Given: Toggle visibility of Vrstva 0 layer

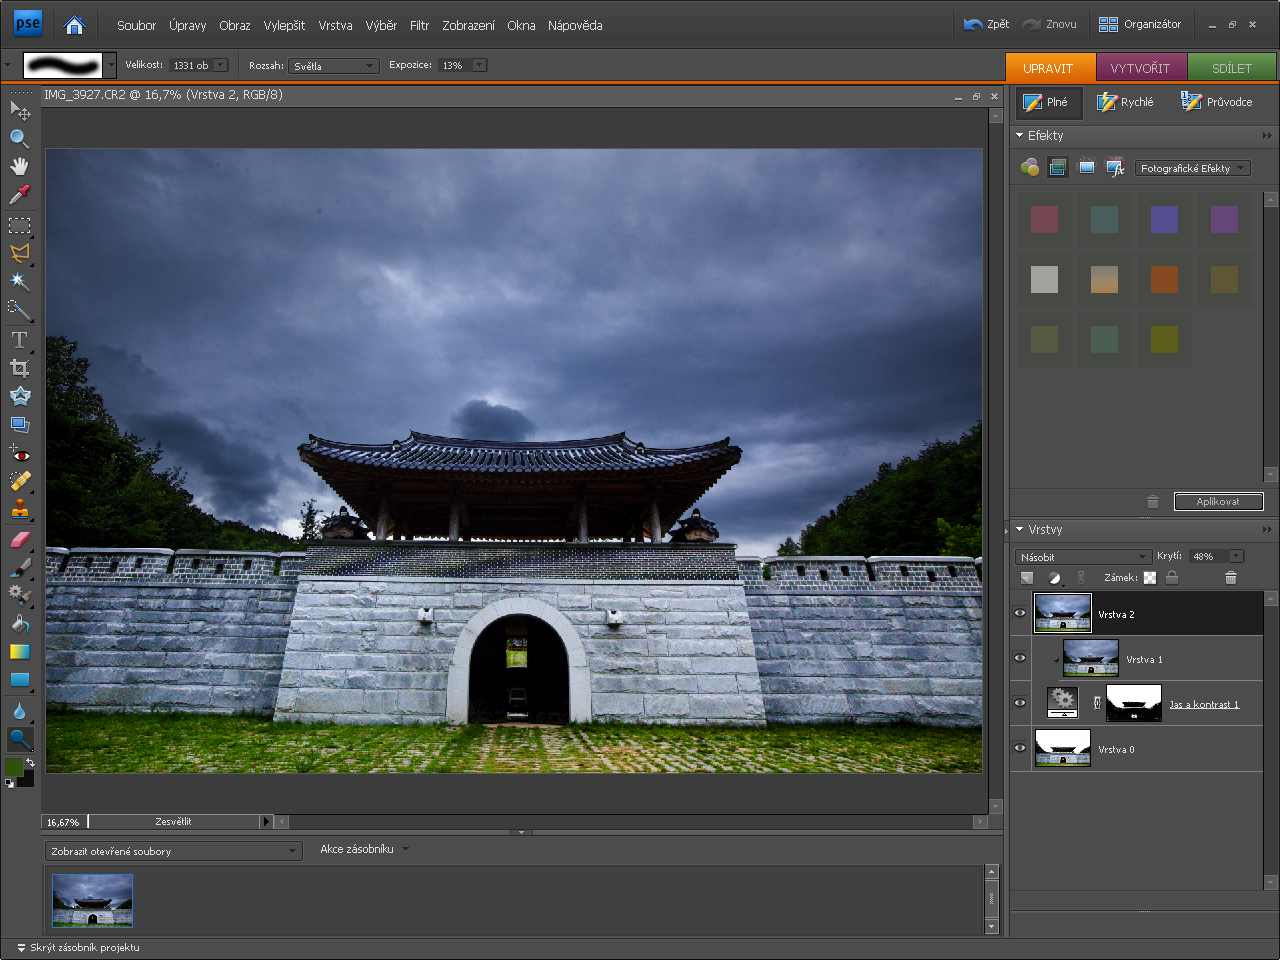Looking at the screenshot, I should 1020,748.
